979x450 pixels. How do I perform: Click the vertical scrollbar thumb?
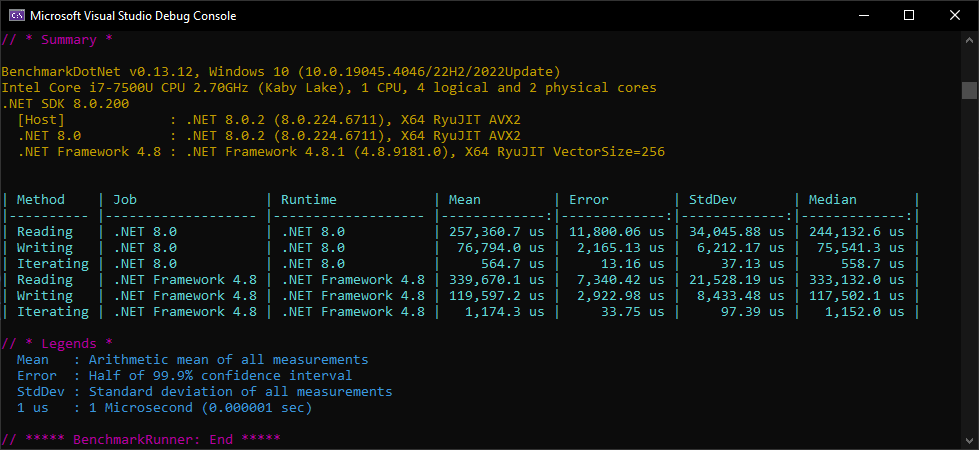pos(969,91)
